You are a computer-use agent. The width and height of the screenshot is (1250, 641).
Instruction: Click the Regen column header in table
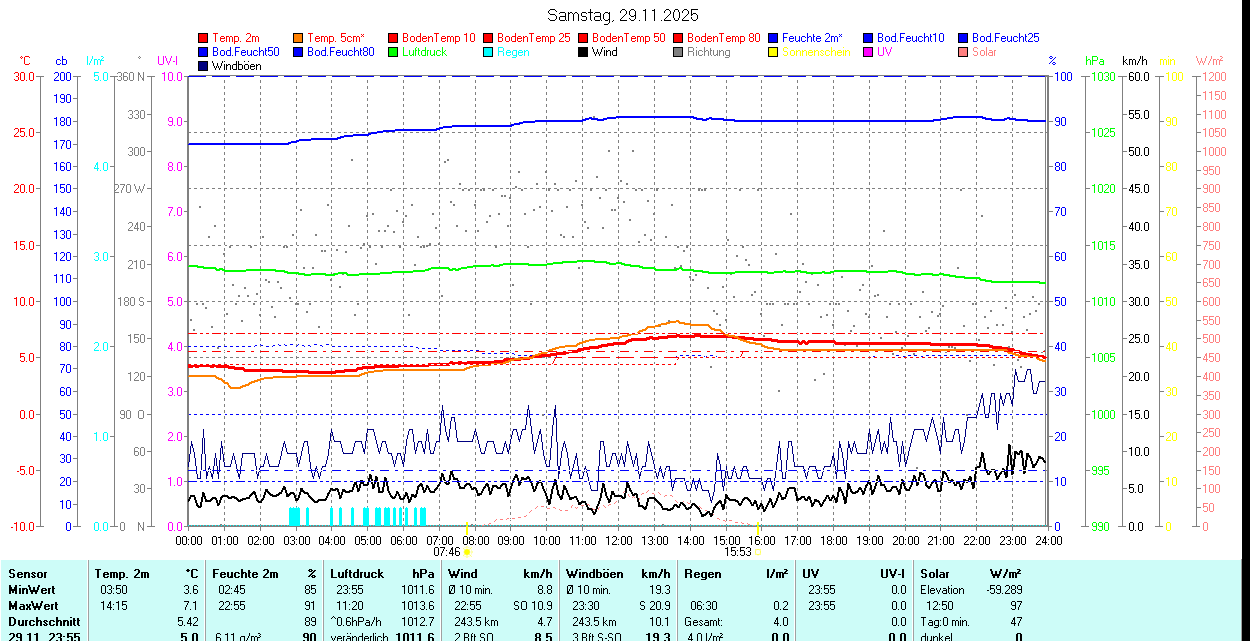click(x=704, y=574)
